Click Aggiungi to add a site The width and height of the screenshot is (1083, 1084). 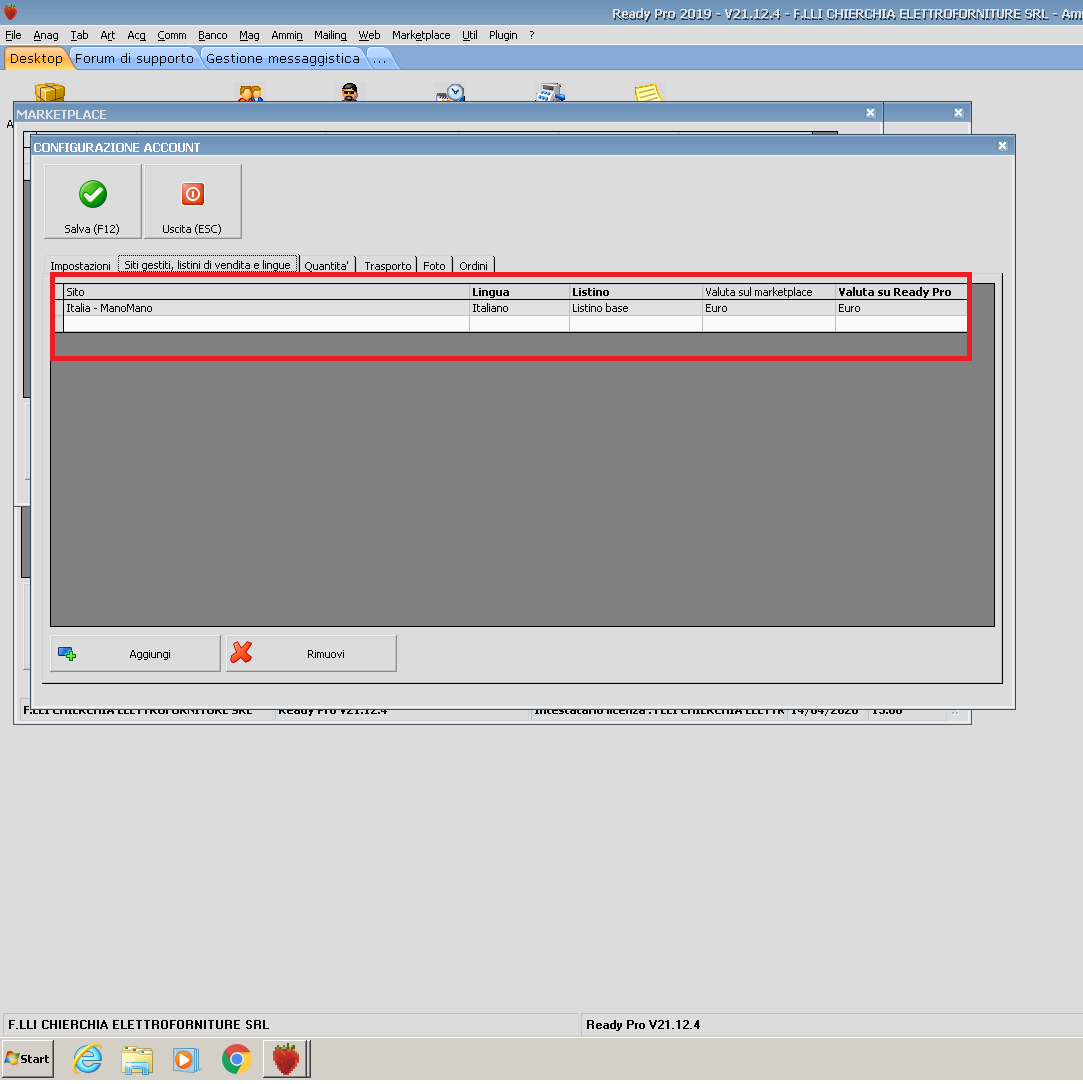(135, 653)
